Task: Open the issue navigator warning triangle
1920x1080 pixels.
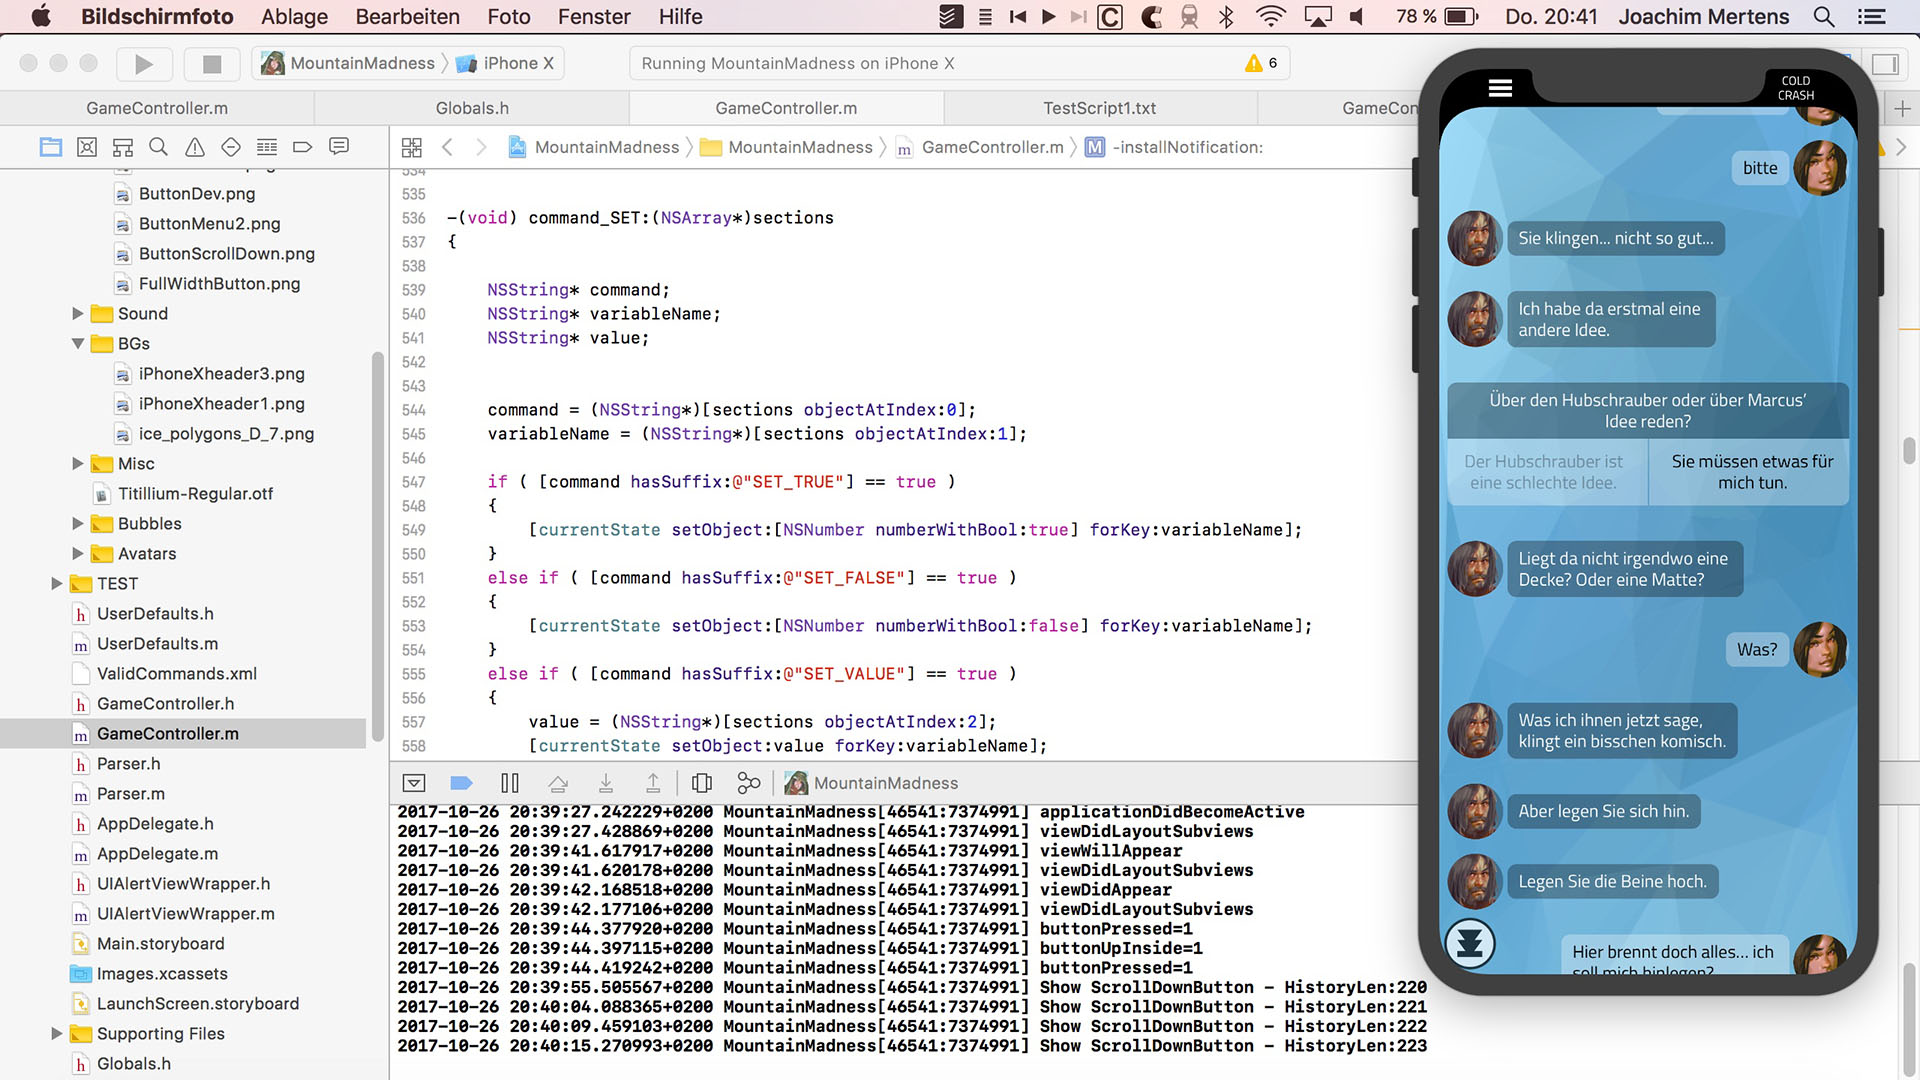Action: tap(195, 147)
